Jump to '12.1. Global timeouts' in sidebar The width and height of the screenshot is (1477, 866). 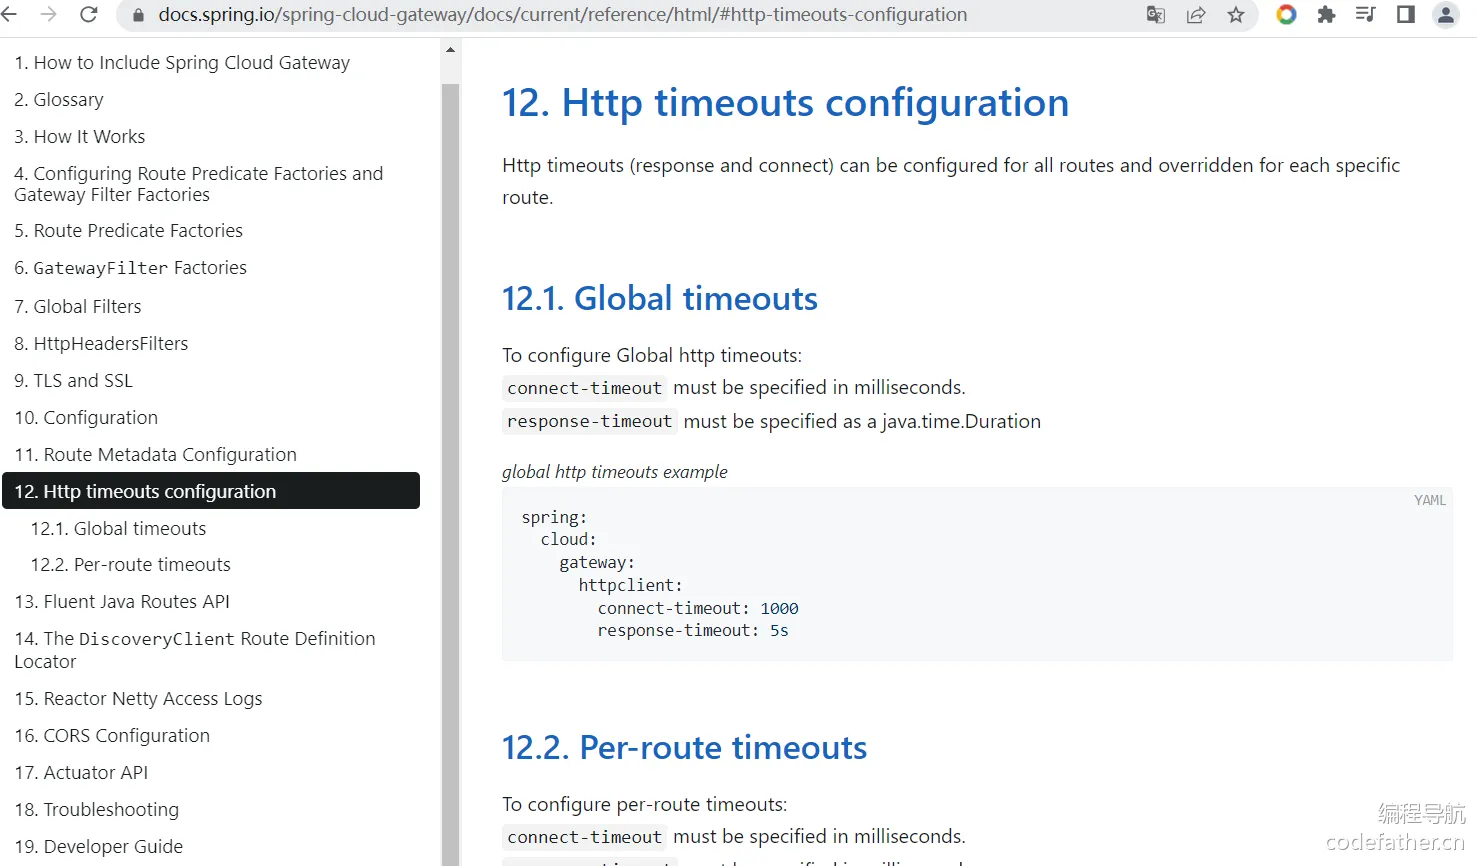click(x=118, y=529)
